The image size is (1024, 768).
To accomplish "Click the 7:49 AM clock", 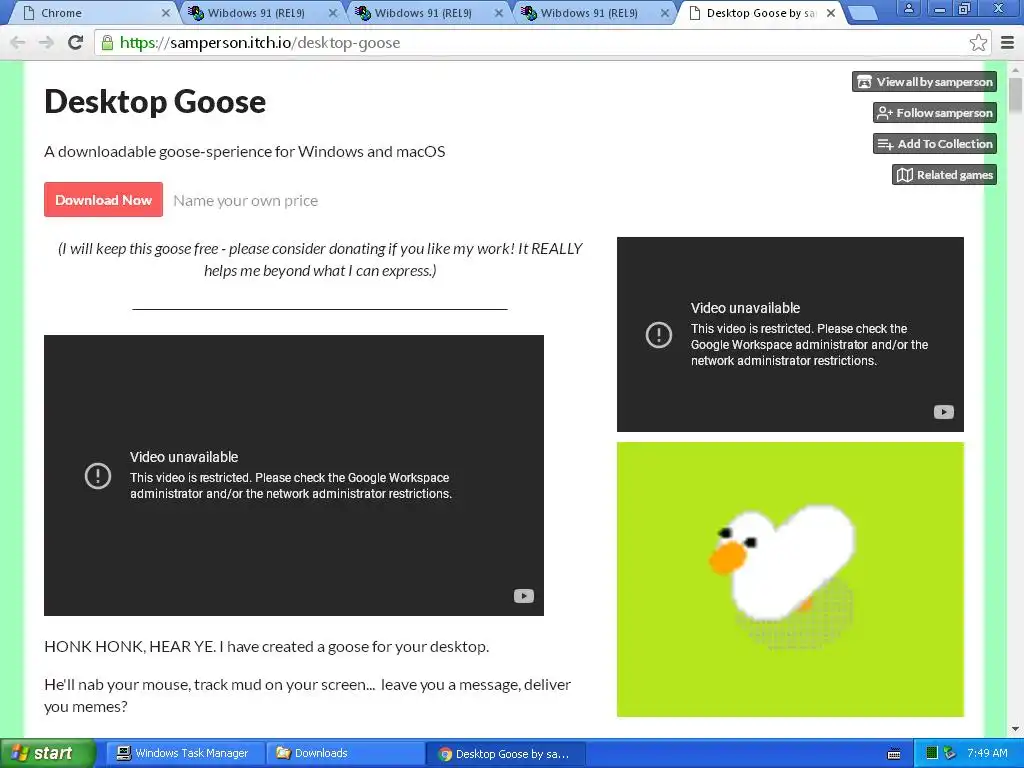I will coord(987,753).
